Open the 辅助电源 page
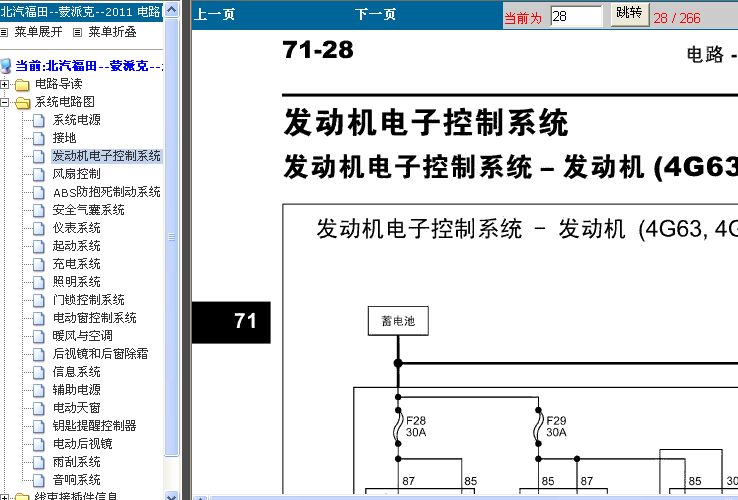The height and width of the screenshot is (500, 738). point(76,390)
